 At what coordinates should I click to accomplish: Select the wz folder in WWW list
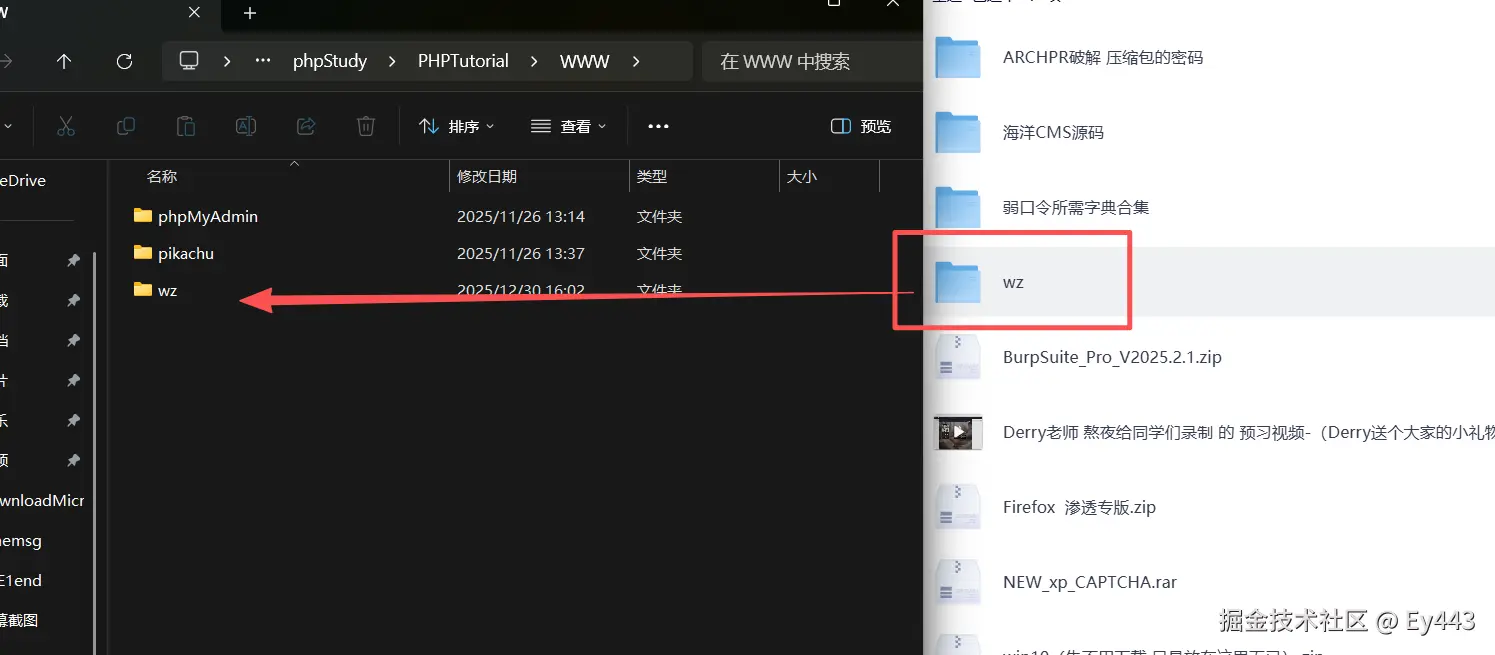pyautogui.click(x=168, y=291)
